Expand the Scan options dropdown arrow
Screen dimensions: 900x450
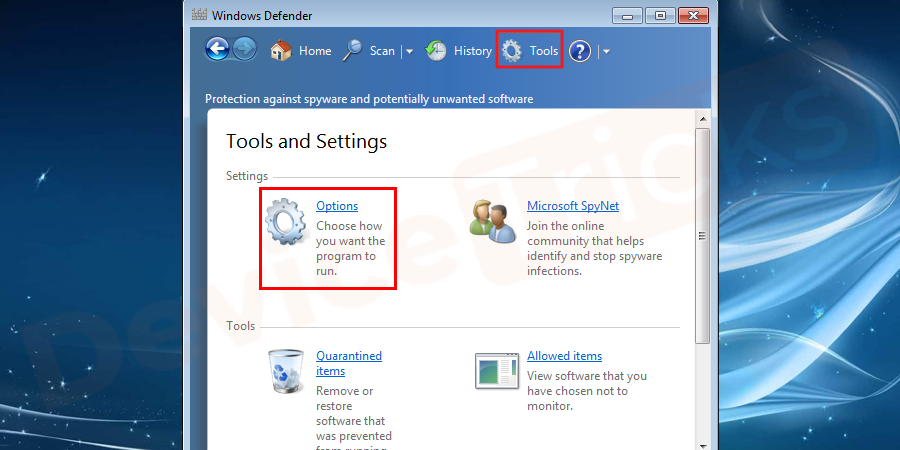click(x=409, y=52)
